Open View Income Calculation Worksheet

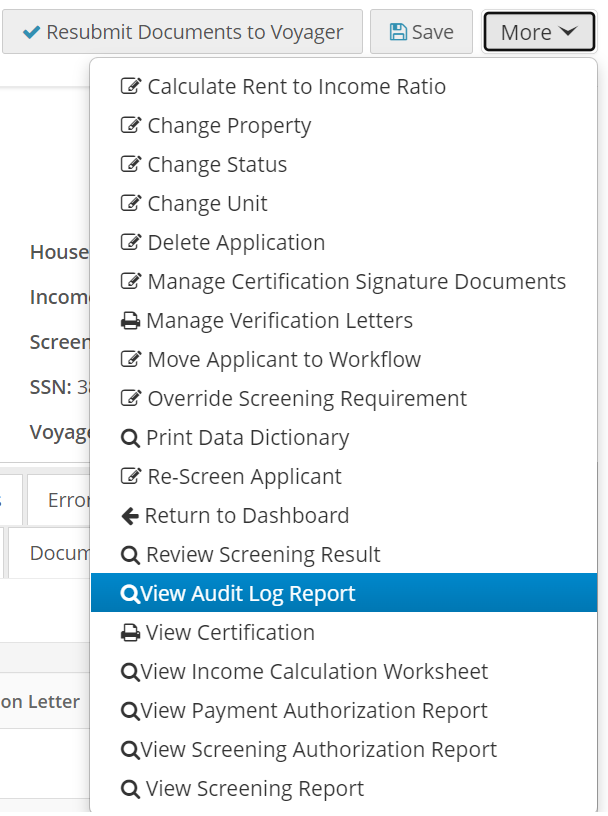pyautogui.click(x=314, y=672)
